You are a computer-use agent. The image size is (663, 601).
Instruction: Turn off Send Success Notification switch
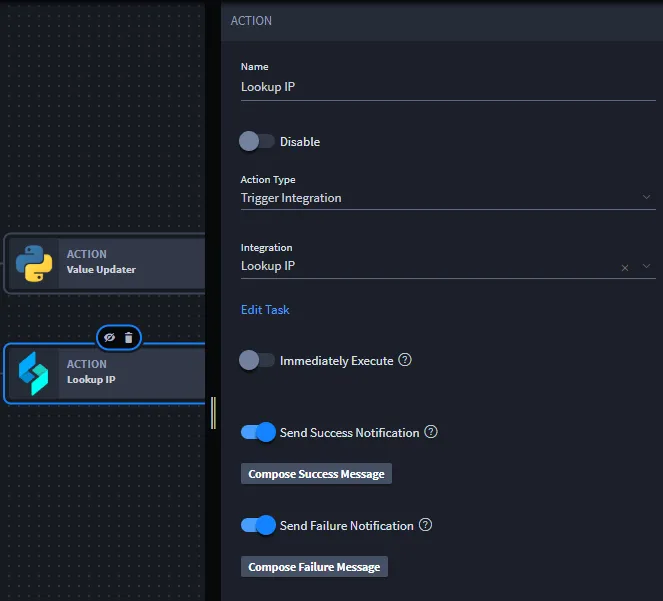(258, 432)
